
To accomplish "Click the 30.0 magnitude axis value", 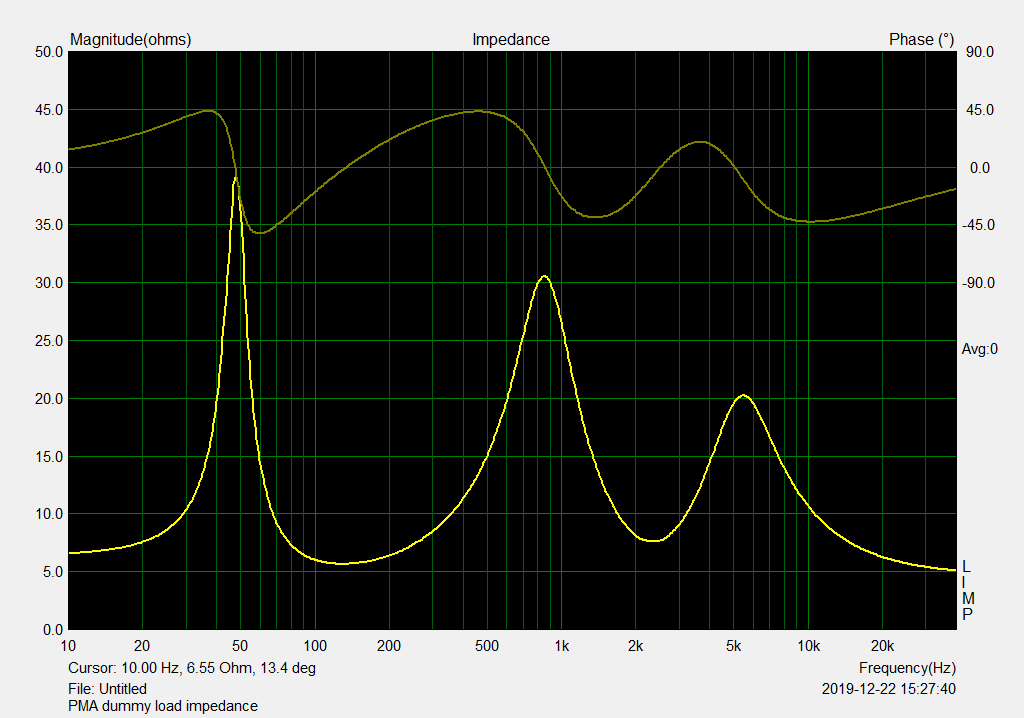I will click(x=49, y=284).
